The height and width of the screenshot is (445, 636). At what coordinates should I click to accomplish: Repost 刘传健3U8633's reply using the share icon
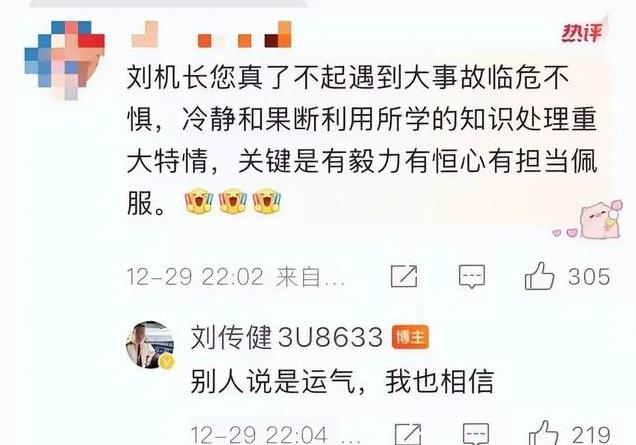pos(408,434)
